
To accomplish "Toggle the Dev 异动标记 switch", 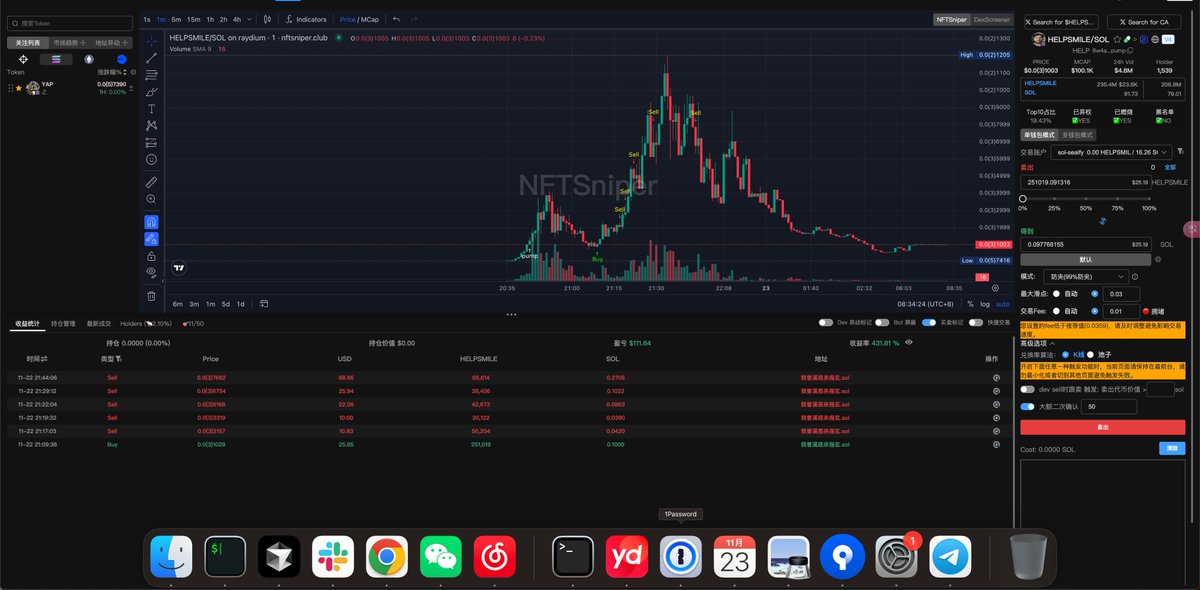I will [826, 323].
